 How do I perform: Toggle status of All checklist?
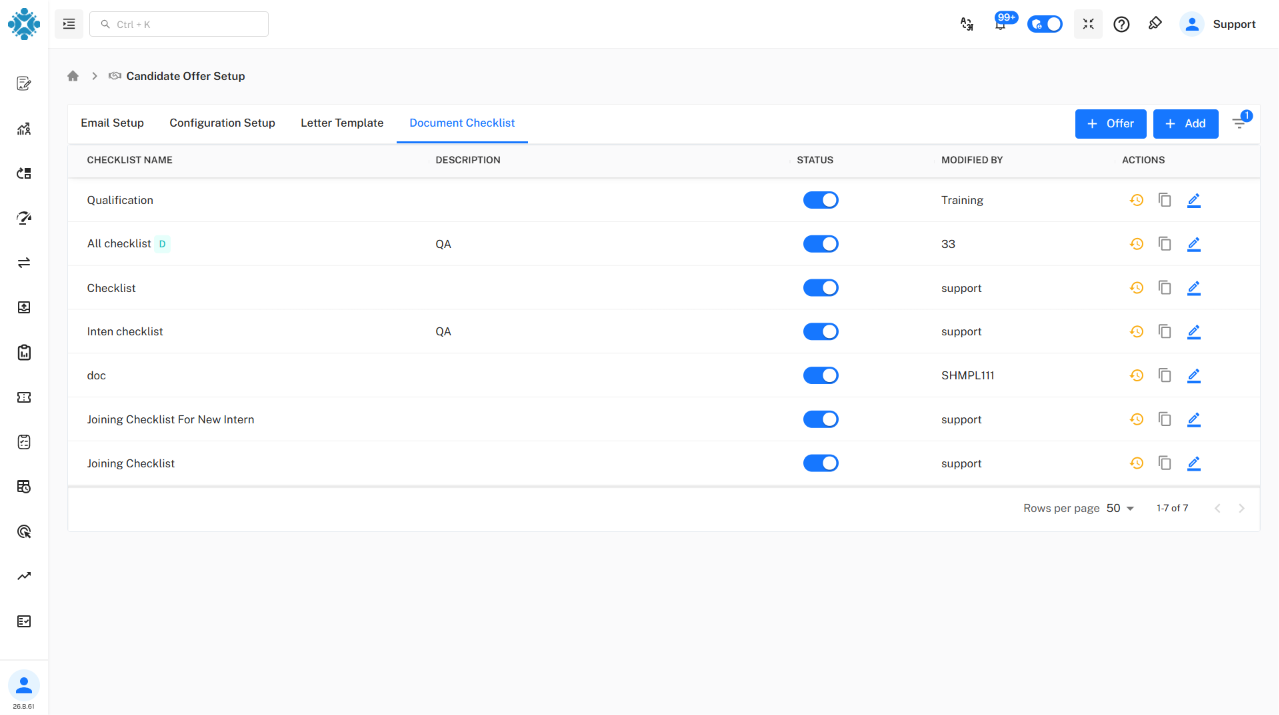click(821, 244)
